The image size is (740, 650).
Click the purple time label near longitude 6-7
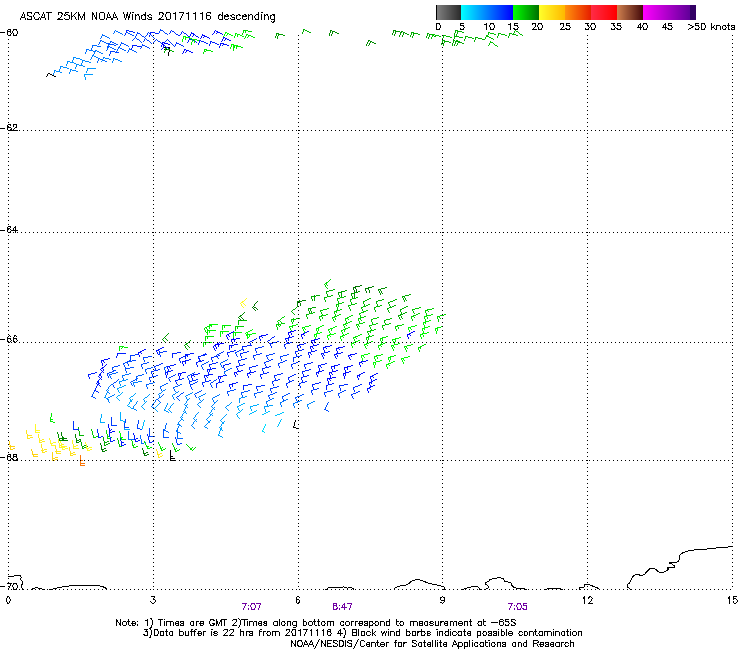[x=342, y=607]
